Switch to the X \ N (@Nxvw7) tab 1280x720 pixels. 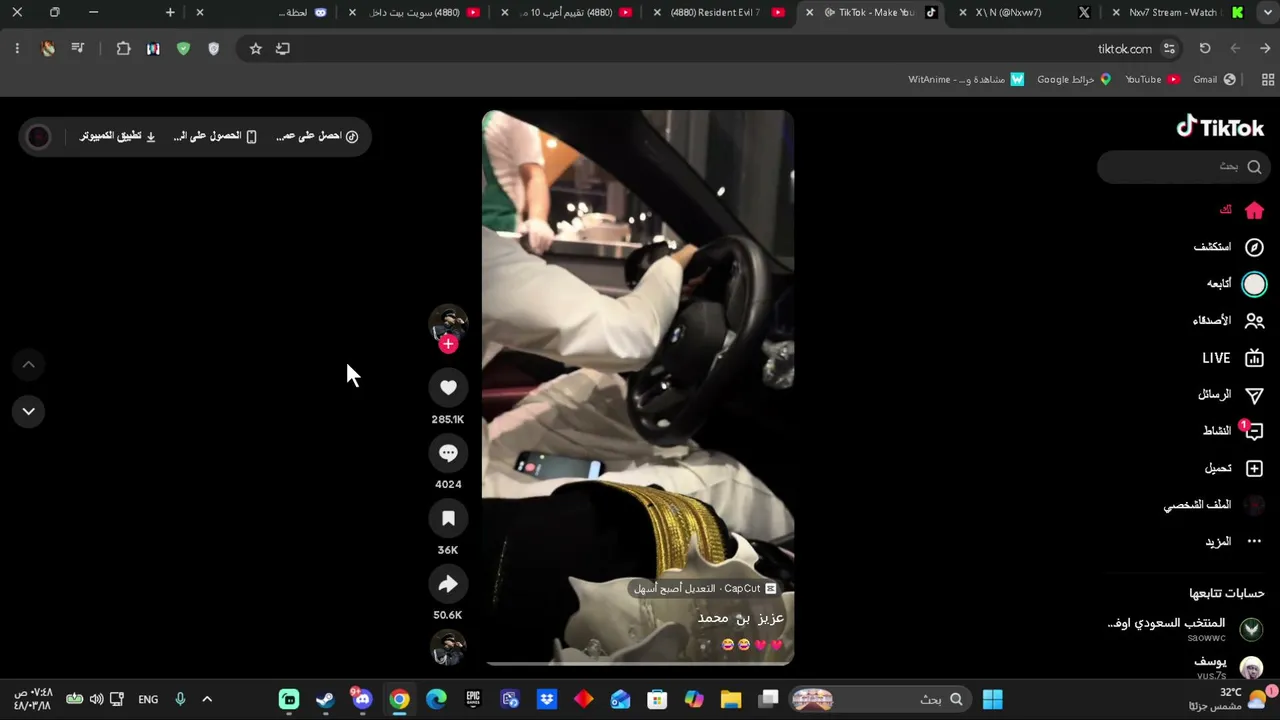click(x=1025, y=13)
